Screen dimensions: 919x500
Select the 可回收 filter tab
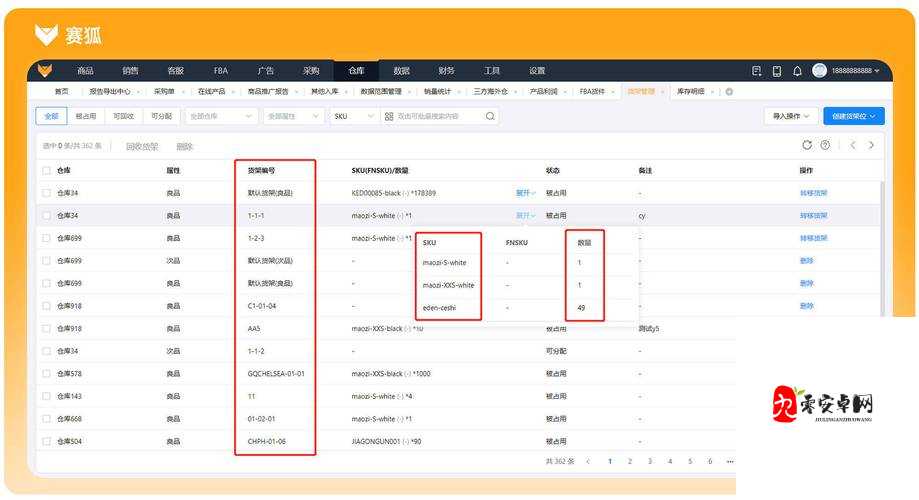tap(123, 116)
